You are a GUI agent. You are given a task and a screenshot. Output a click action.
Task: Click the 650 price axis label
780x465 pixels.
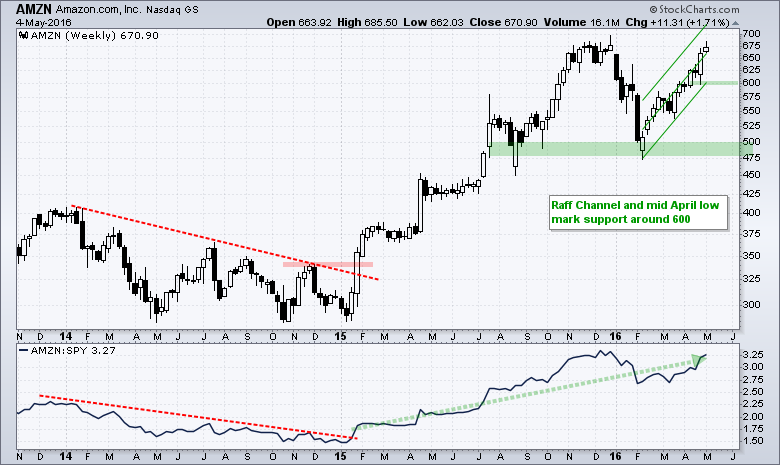tap(751, 57)
